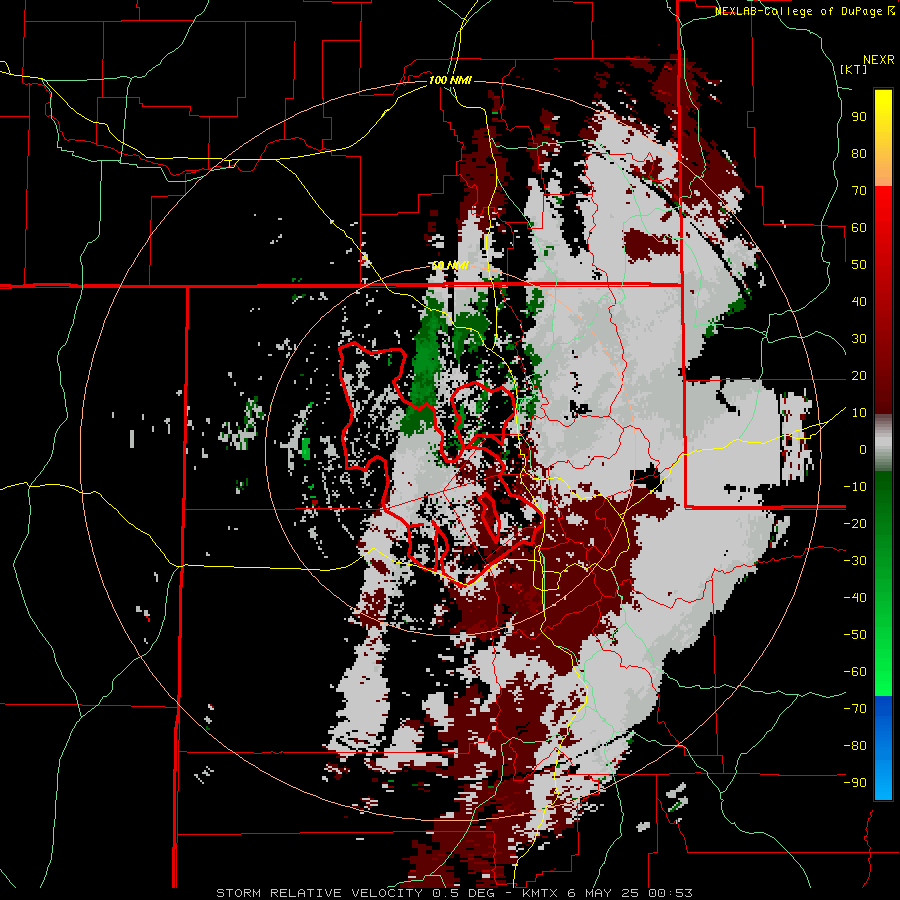Select the -90 value on velocity scale
The width and height of the screenshot is (900, 900).
point(855,783)
